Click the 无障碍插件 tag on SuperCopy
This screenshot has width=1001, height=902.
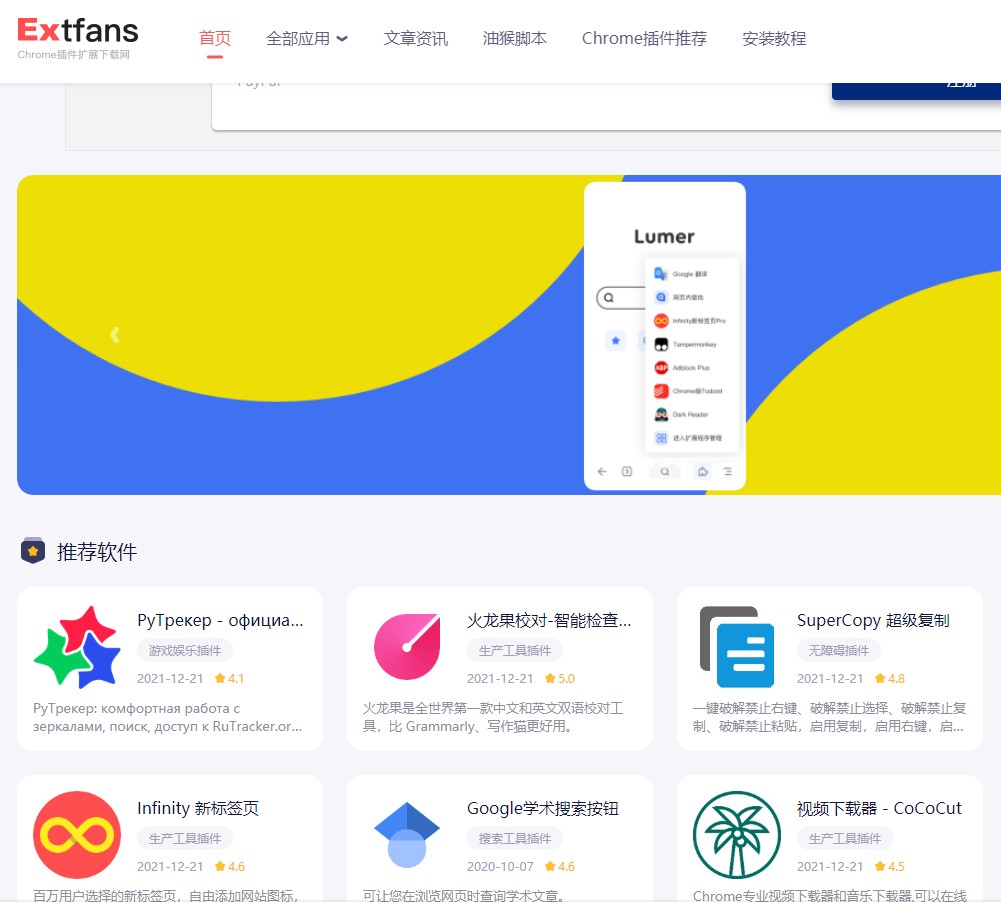tap(838, 650)
